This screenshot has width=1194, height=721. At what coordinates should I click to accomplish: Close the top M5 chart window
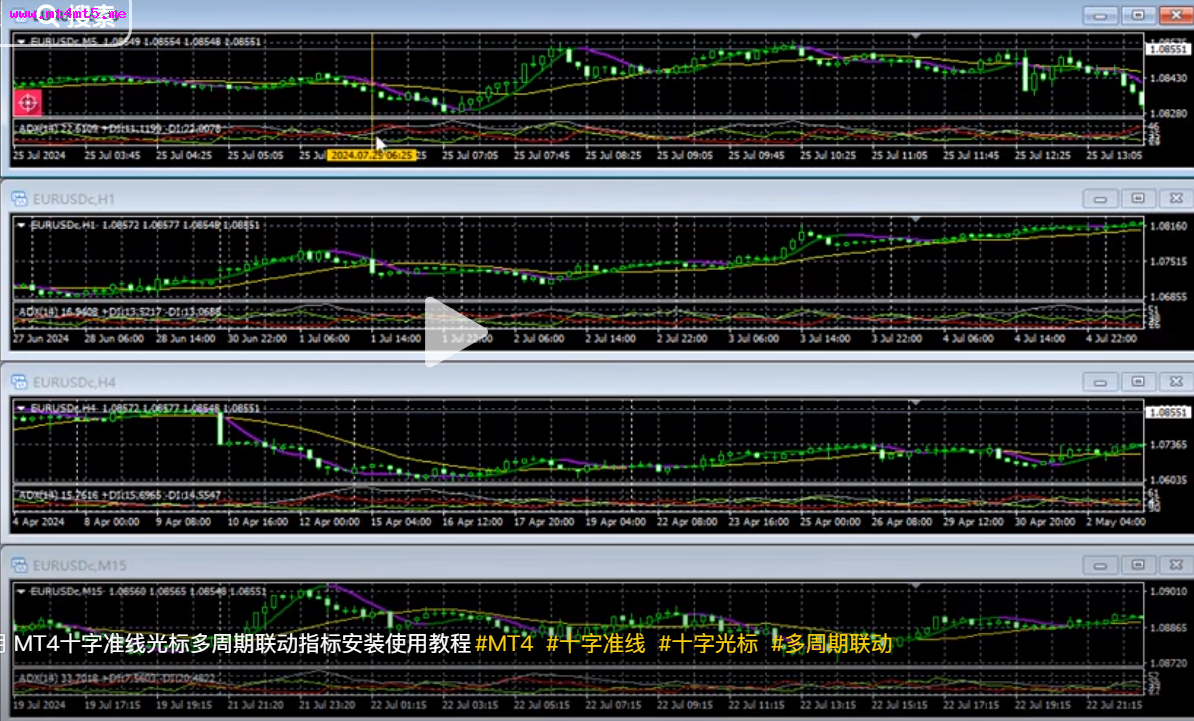click(1176, 15)
